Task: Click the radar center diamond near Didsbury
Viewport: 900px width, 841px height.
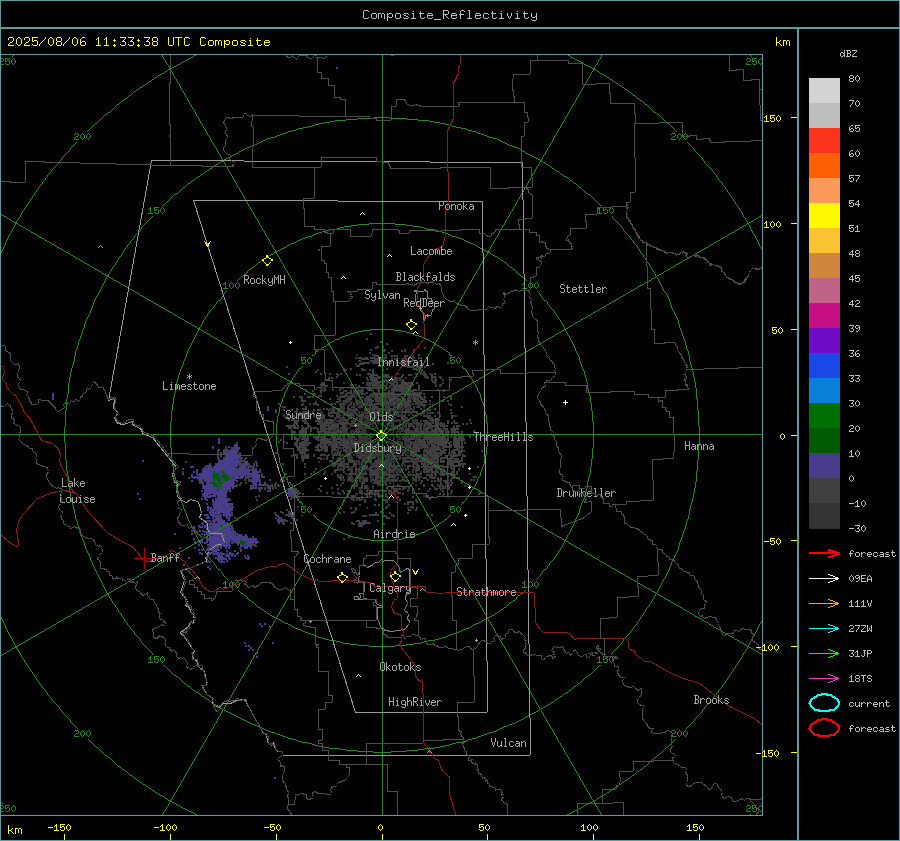Action: point(382,436)
